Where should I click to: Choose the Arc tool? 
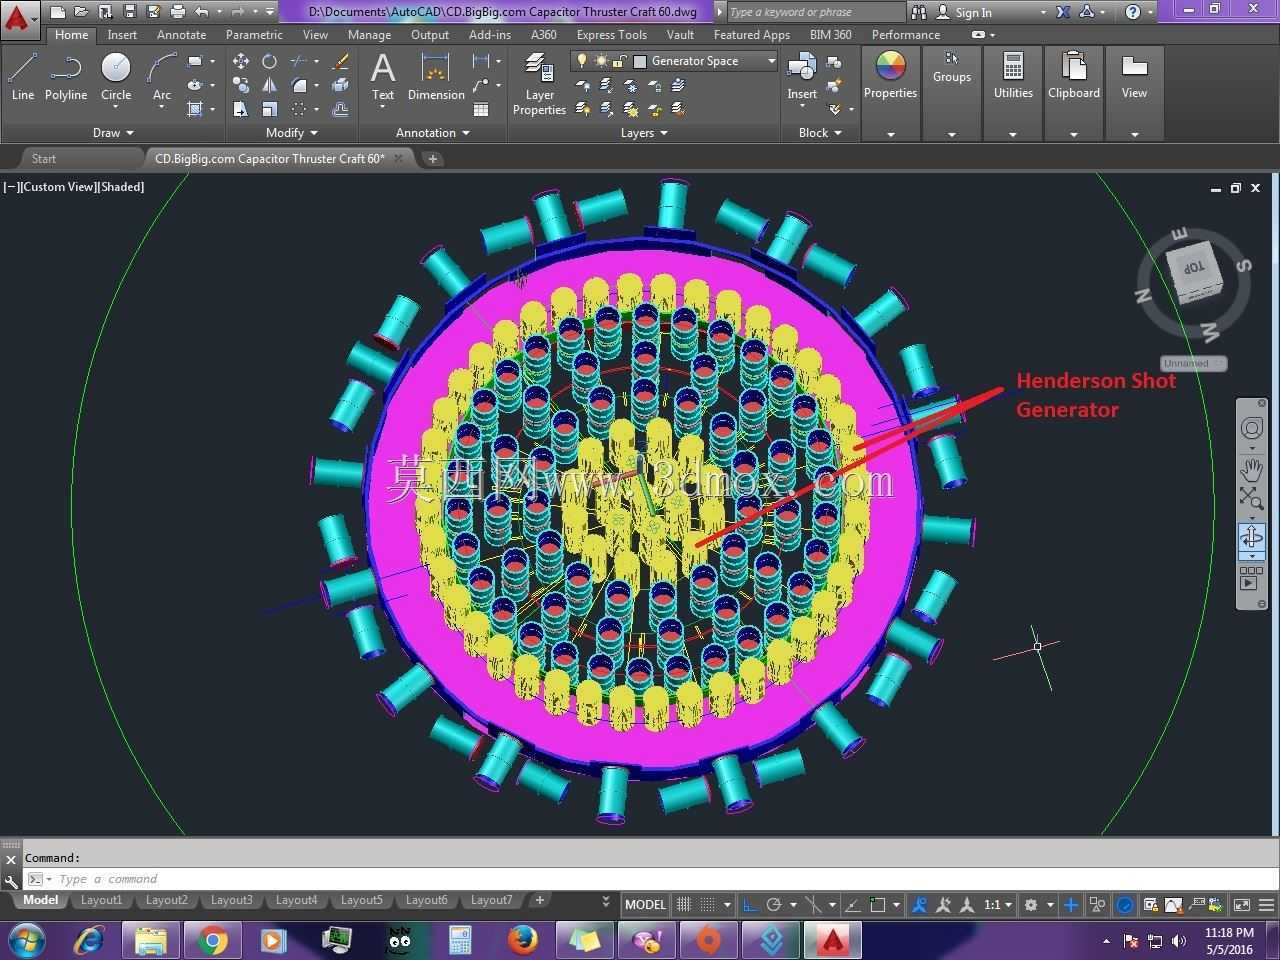pos(162,77)
